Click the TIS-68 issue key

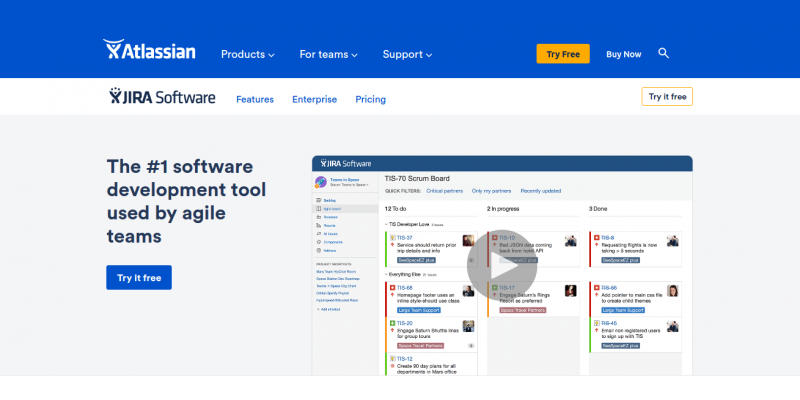[405, 288]
